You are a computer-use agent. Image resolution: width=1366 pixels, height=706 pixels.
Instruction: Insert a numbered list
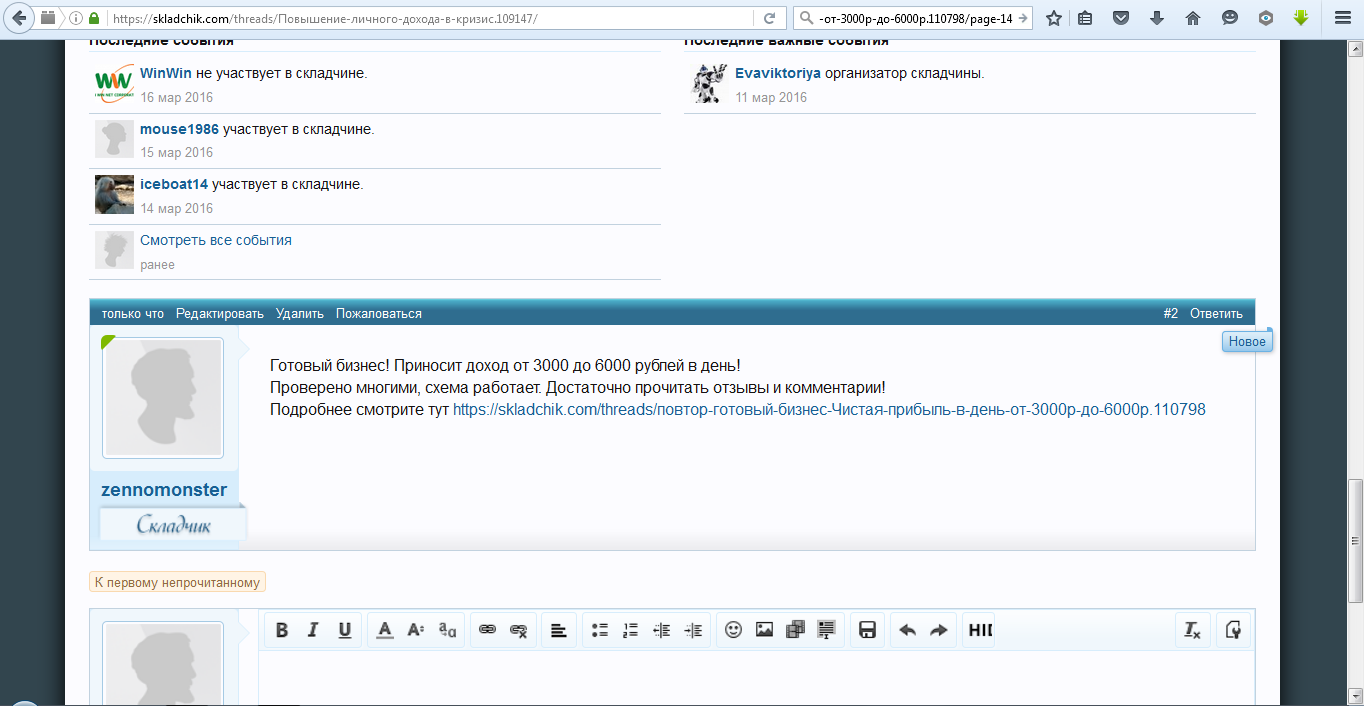click(630, 630)
